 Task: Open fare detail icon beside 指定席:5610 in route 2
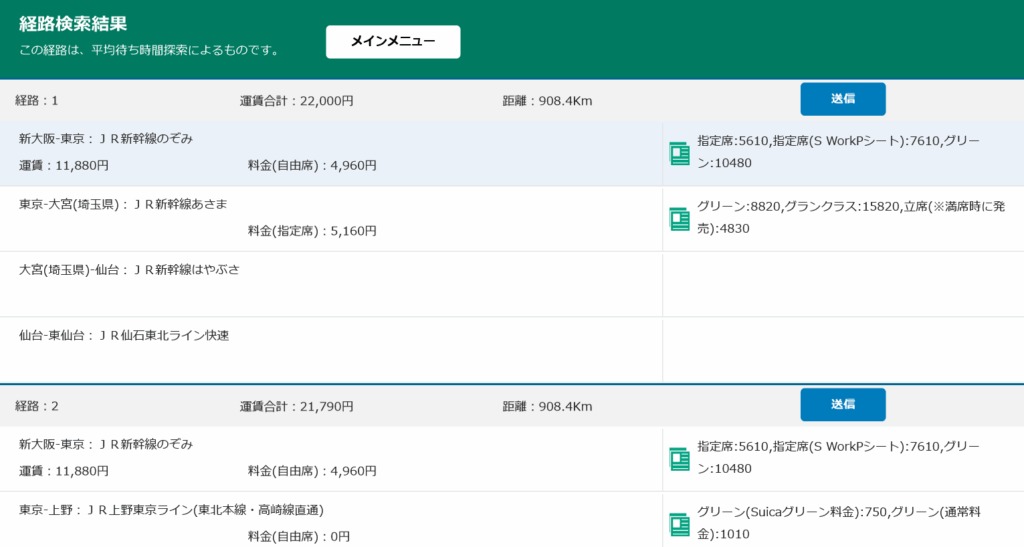tap(680, 459)
